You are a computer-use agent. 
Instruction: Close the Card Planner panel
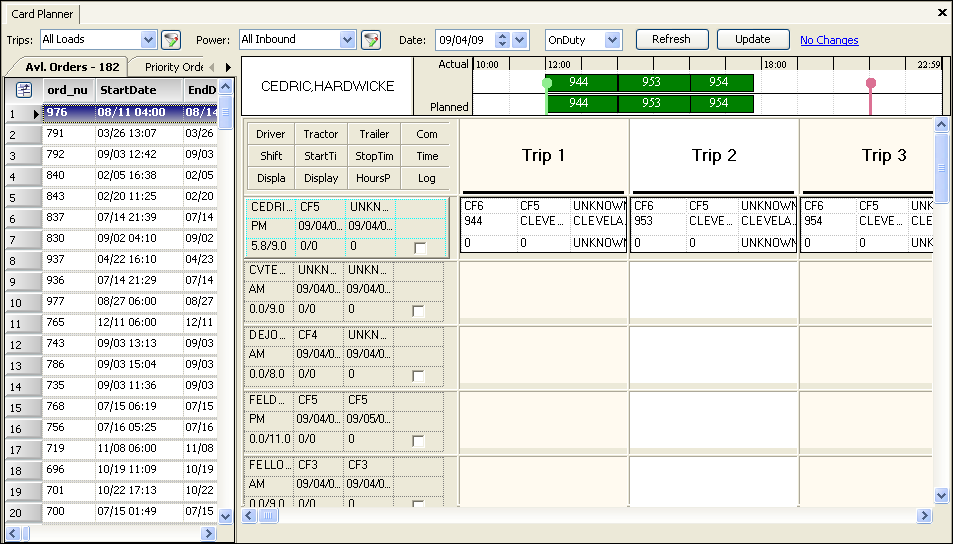click(942, 13)
